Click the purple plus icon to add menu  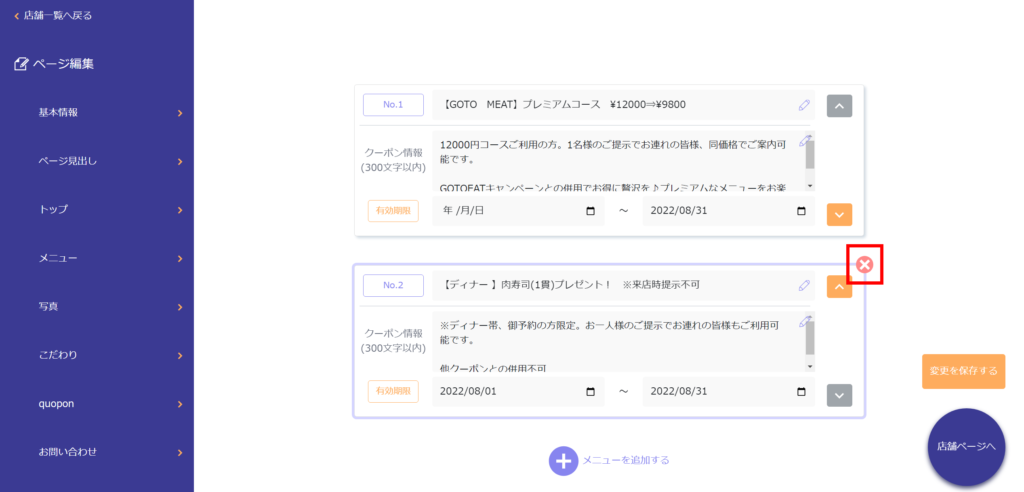(563, 460)
